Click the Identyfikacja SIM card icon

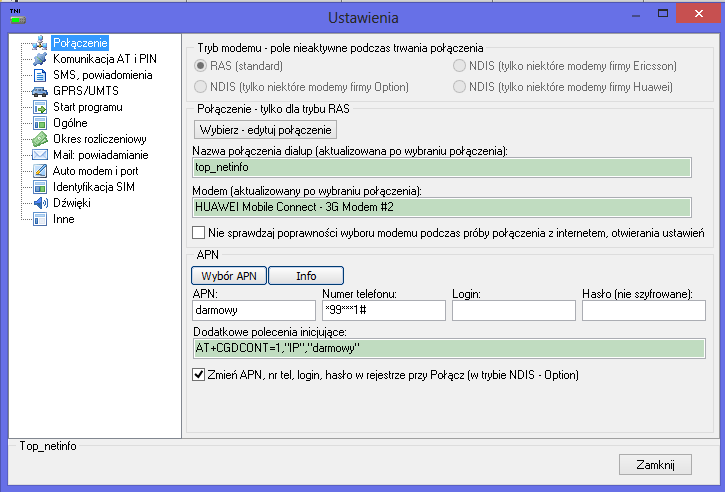point(40,187)
